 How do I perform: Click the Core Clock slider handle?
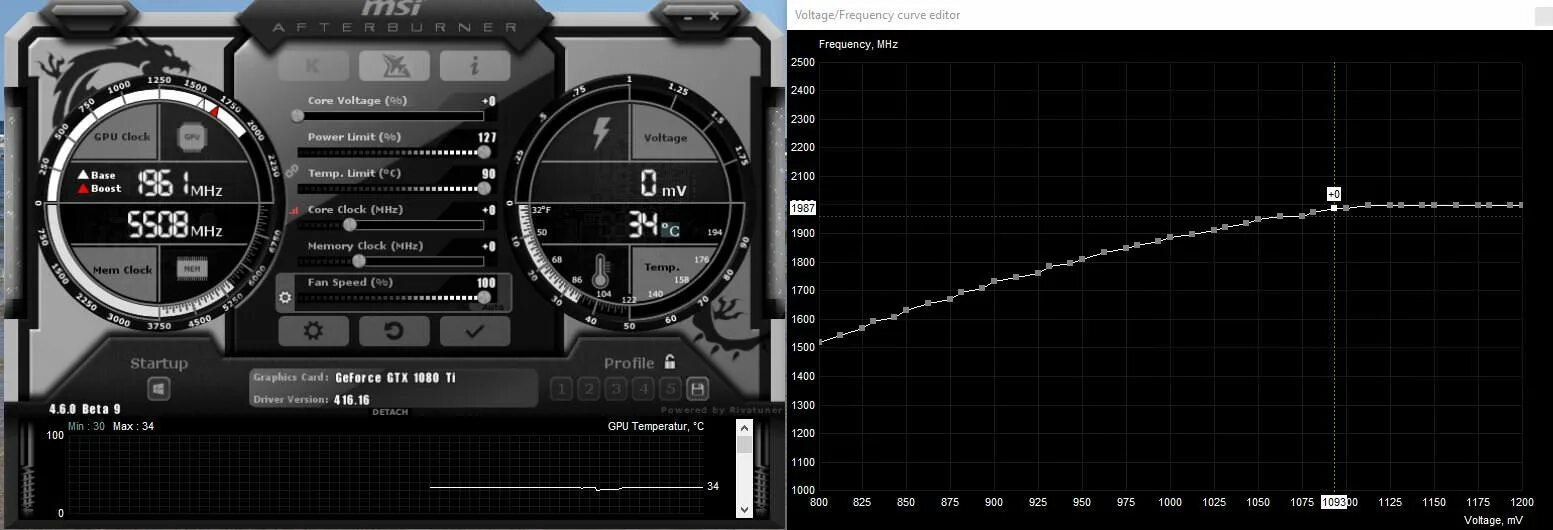pyautogui.click(x=350, y=224)
